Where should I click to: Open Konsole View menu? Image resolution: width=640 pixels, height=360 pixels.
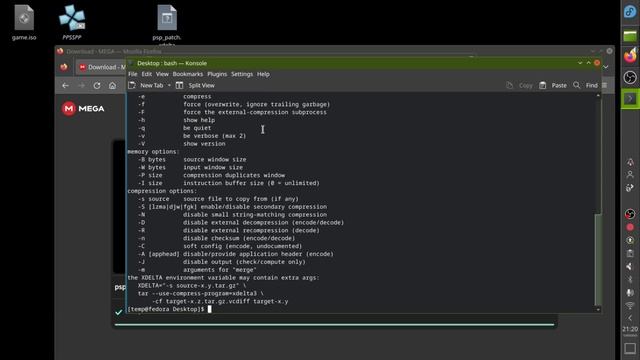click(x=162, y=74)
